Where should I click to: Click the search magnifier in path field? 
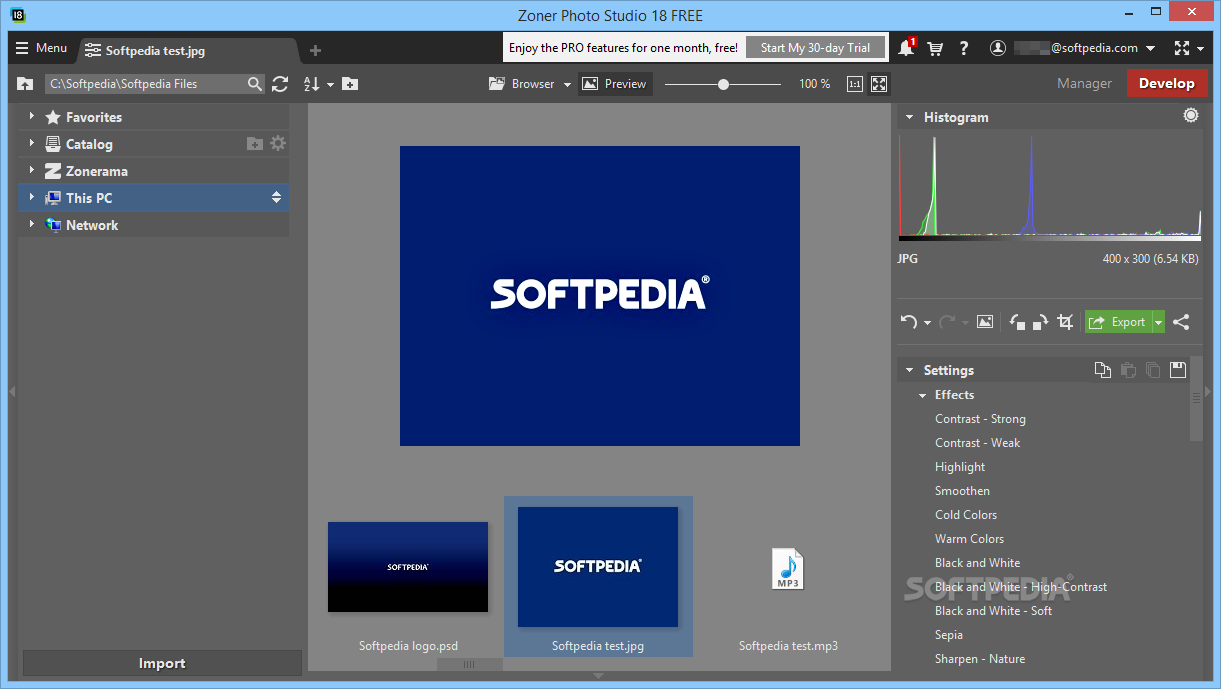[x=255, y=84]
